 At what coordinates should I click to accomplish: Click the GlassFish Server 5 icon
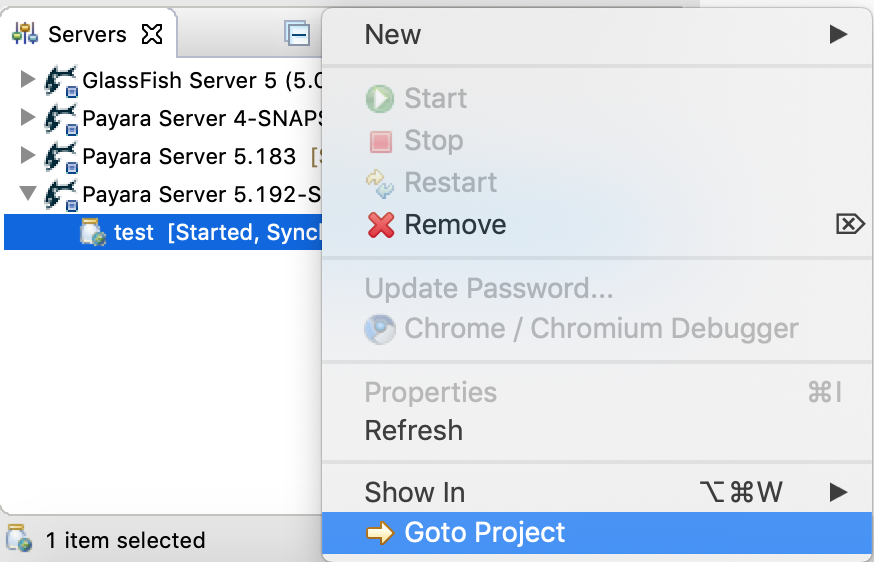tap(61, 81)
